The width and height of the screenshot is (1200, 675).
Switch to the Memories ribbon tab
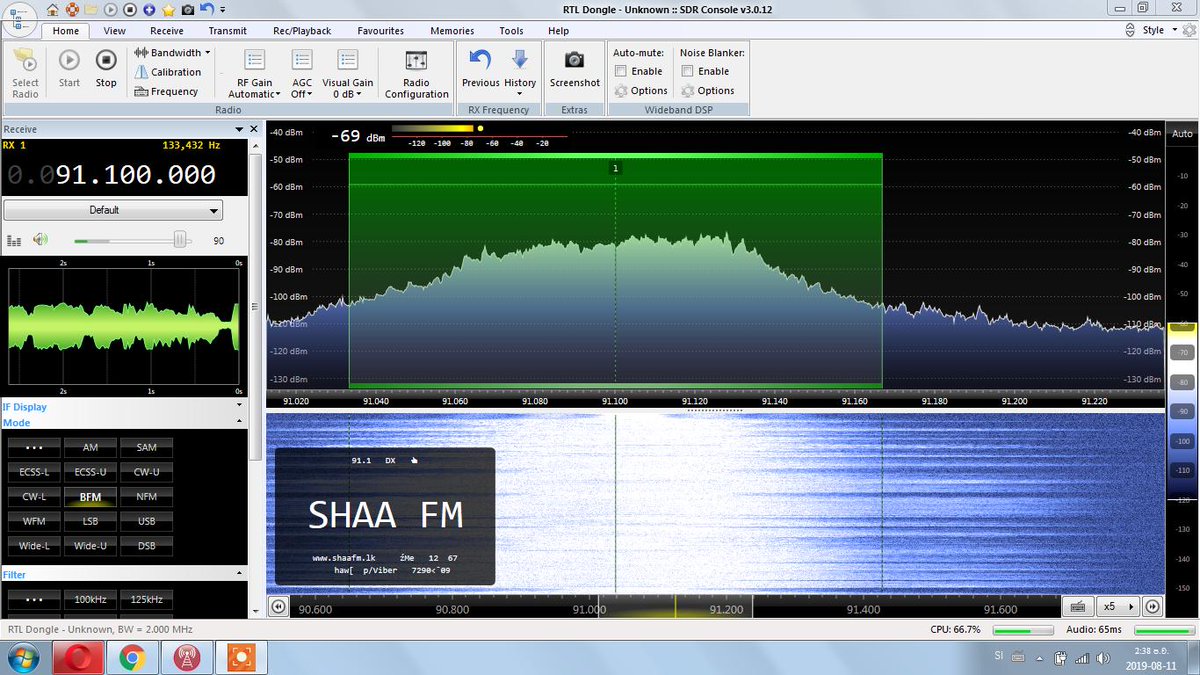pyautogui.click(x=451, y=30)
